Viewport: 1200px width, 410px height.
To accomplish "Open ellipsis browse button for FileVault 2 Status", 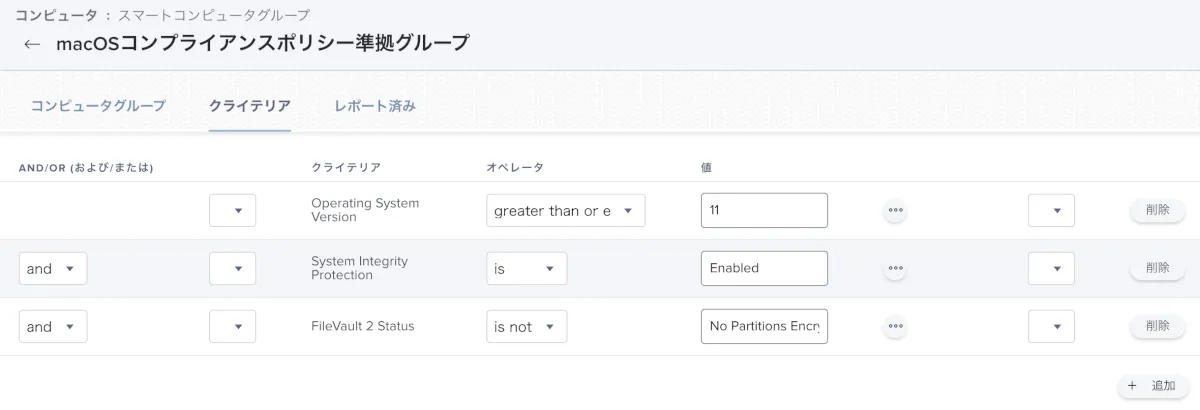I will coord(895,326).
